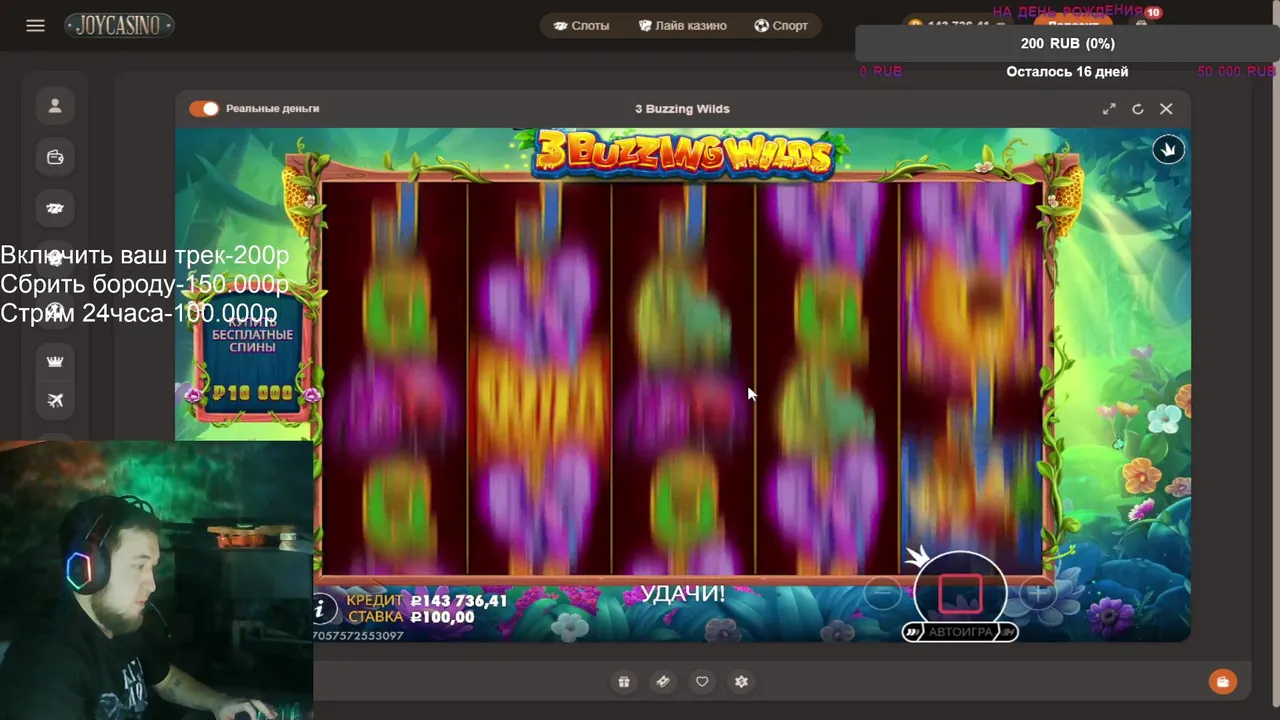Open the wallet icon in the sidebar
1280x720 pixels.
(55, 157)
